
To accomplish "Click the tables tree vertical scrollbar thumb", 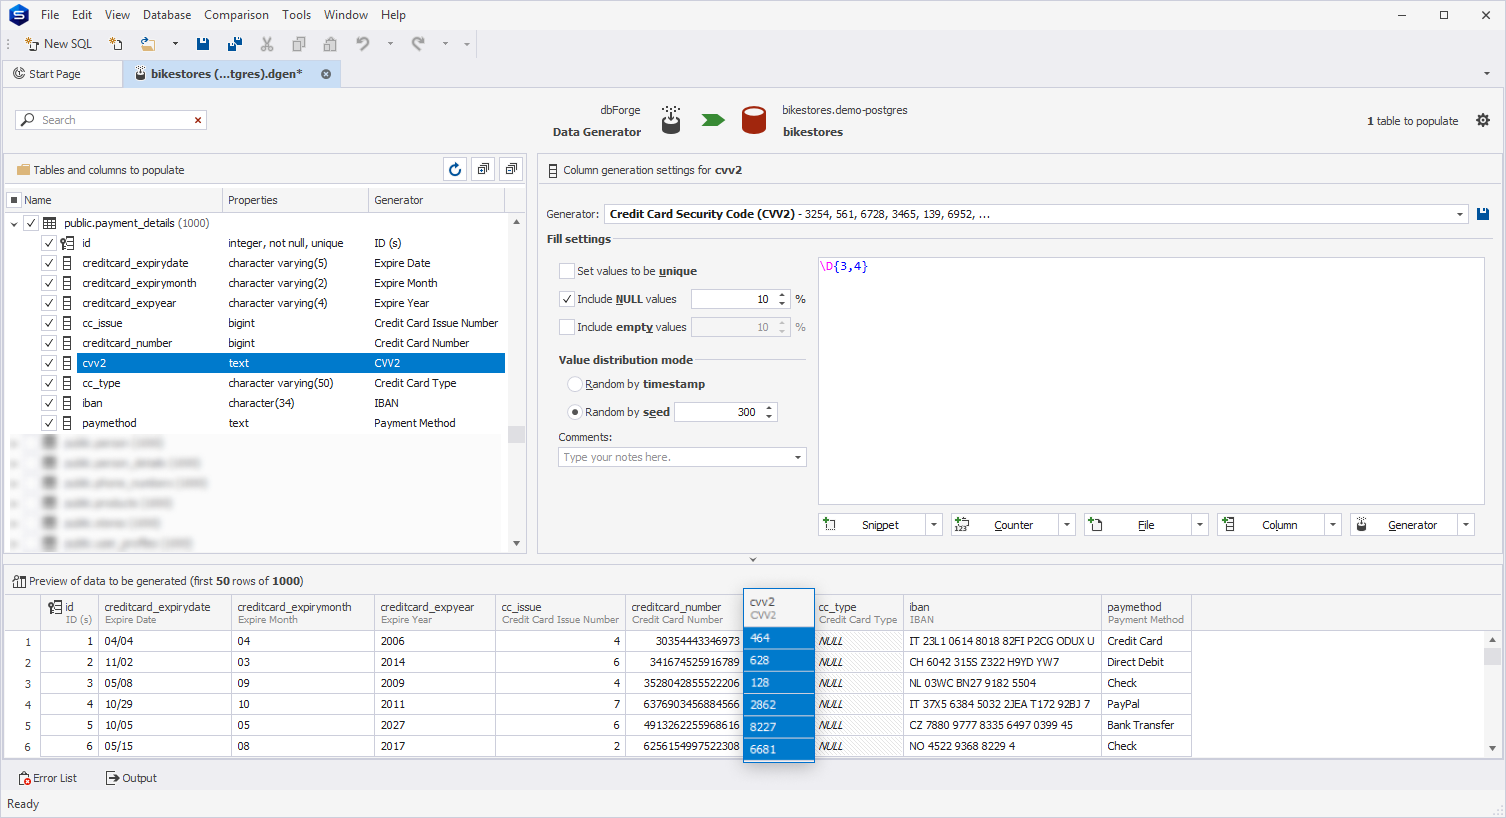I will pyautogui.click(x=516, y=434).
